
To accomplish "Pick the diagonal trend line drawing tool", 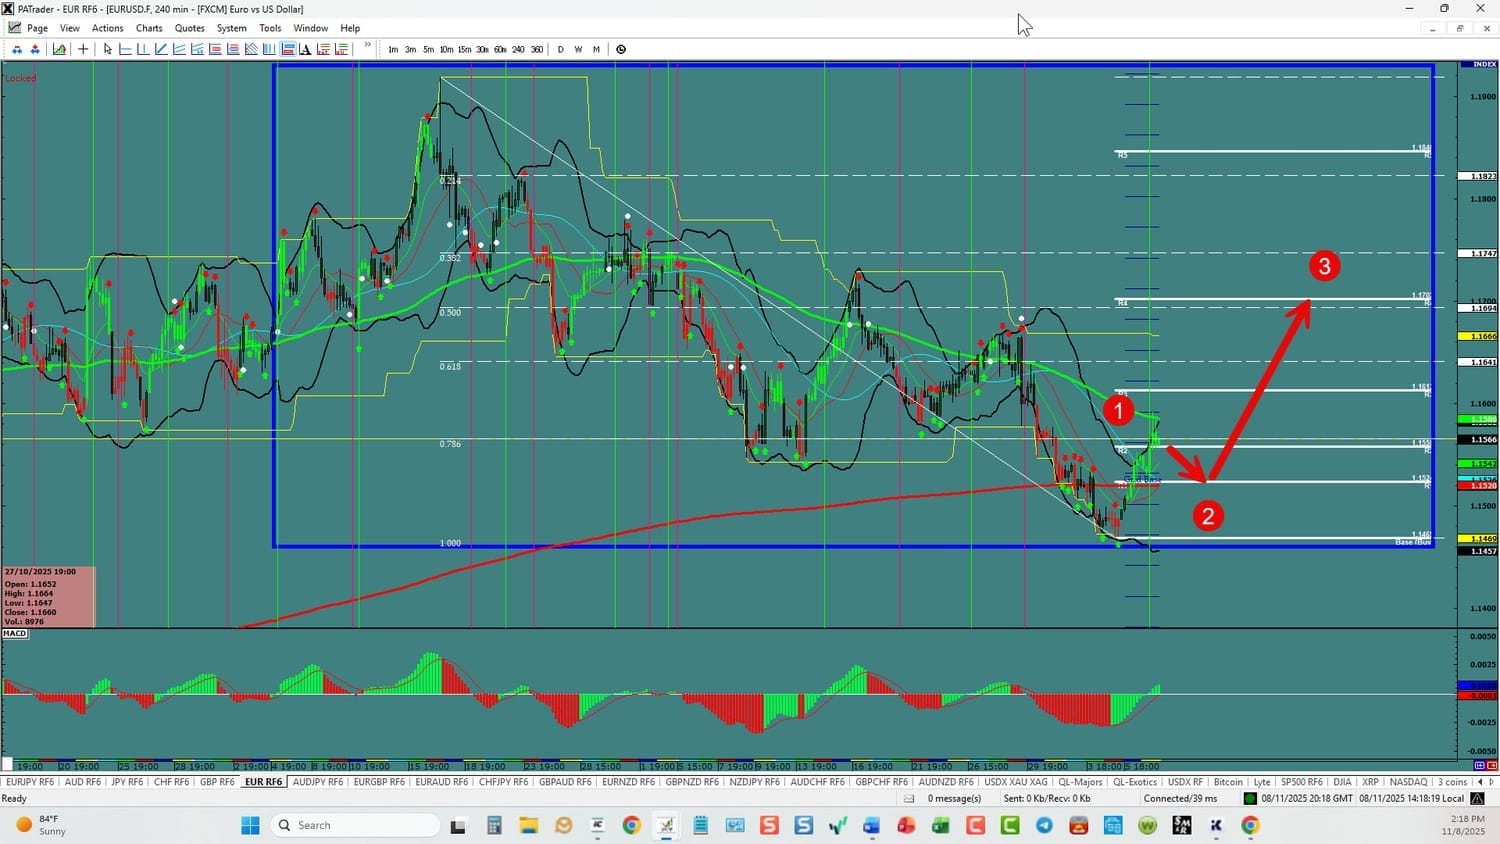I will 161,49.
